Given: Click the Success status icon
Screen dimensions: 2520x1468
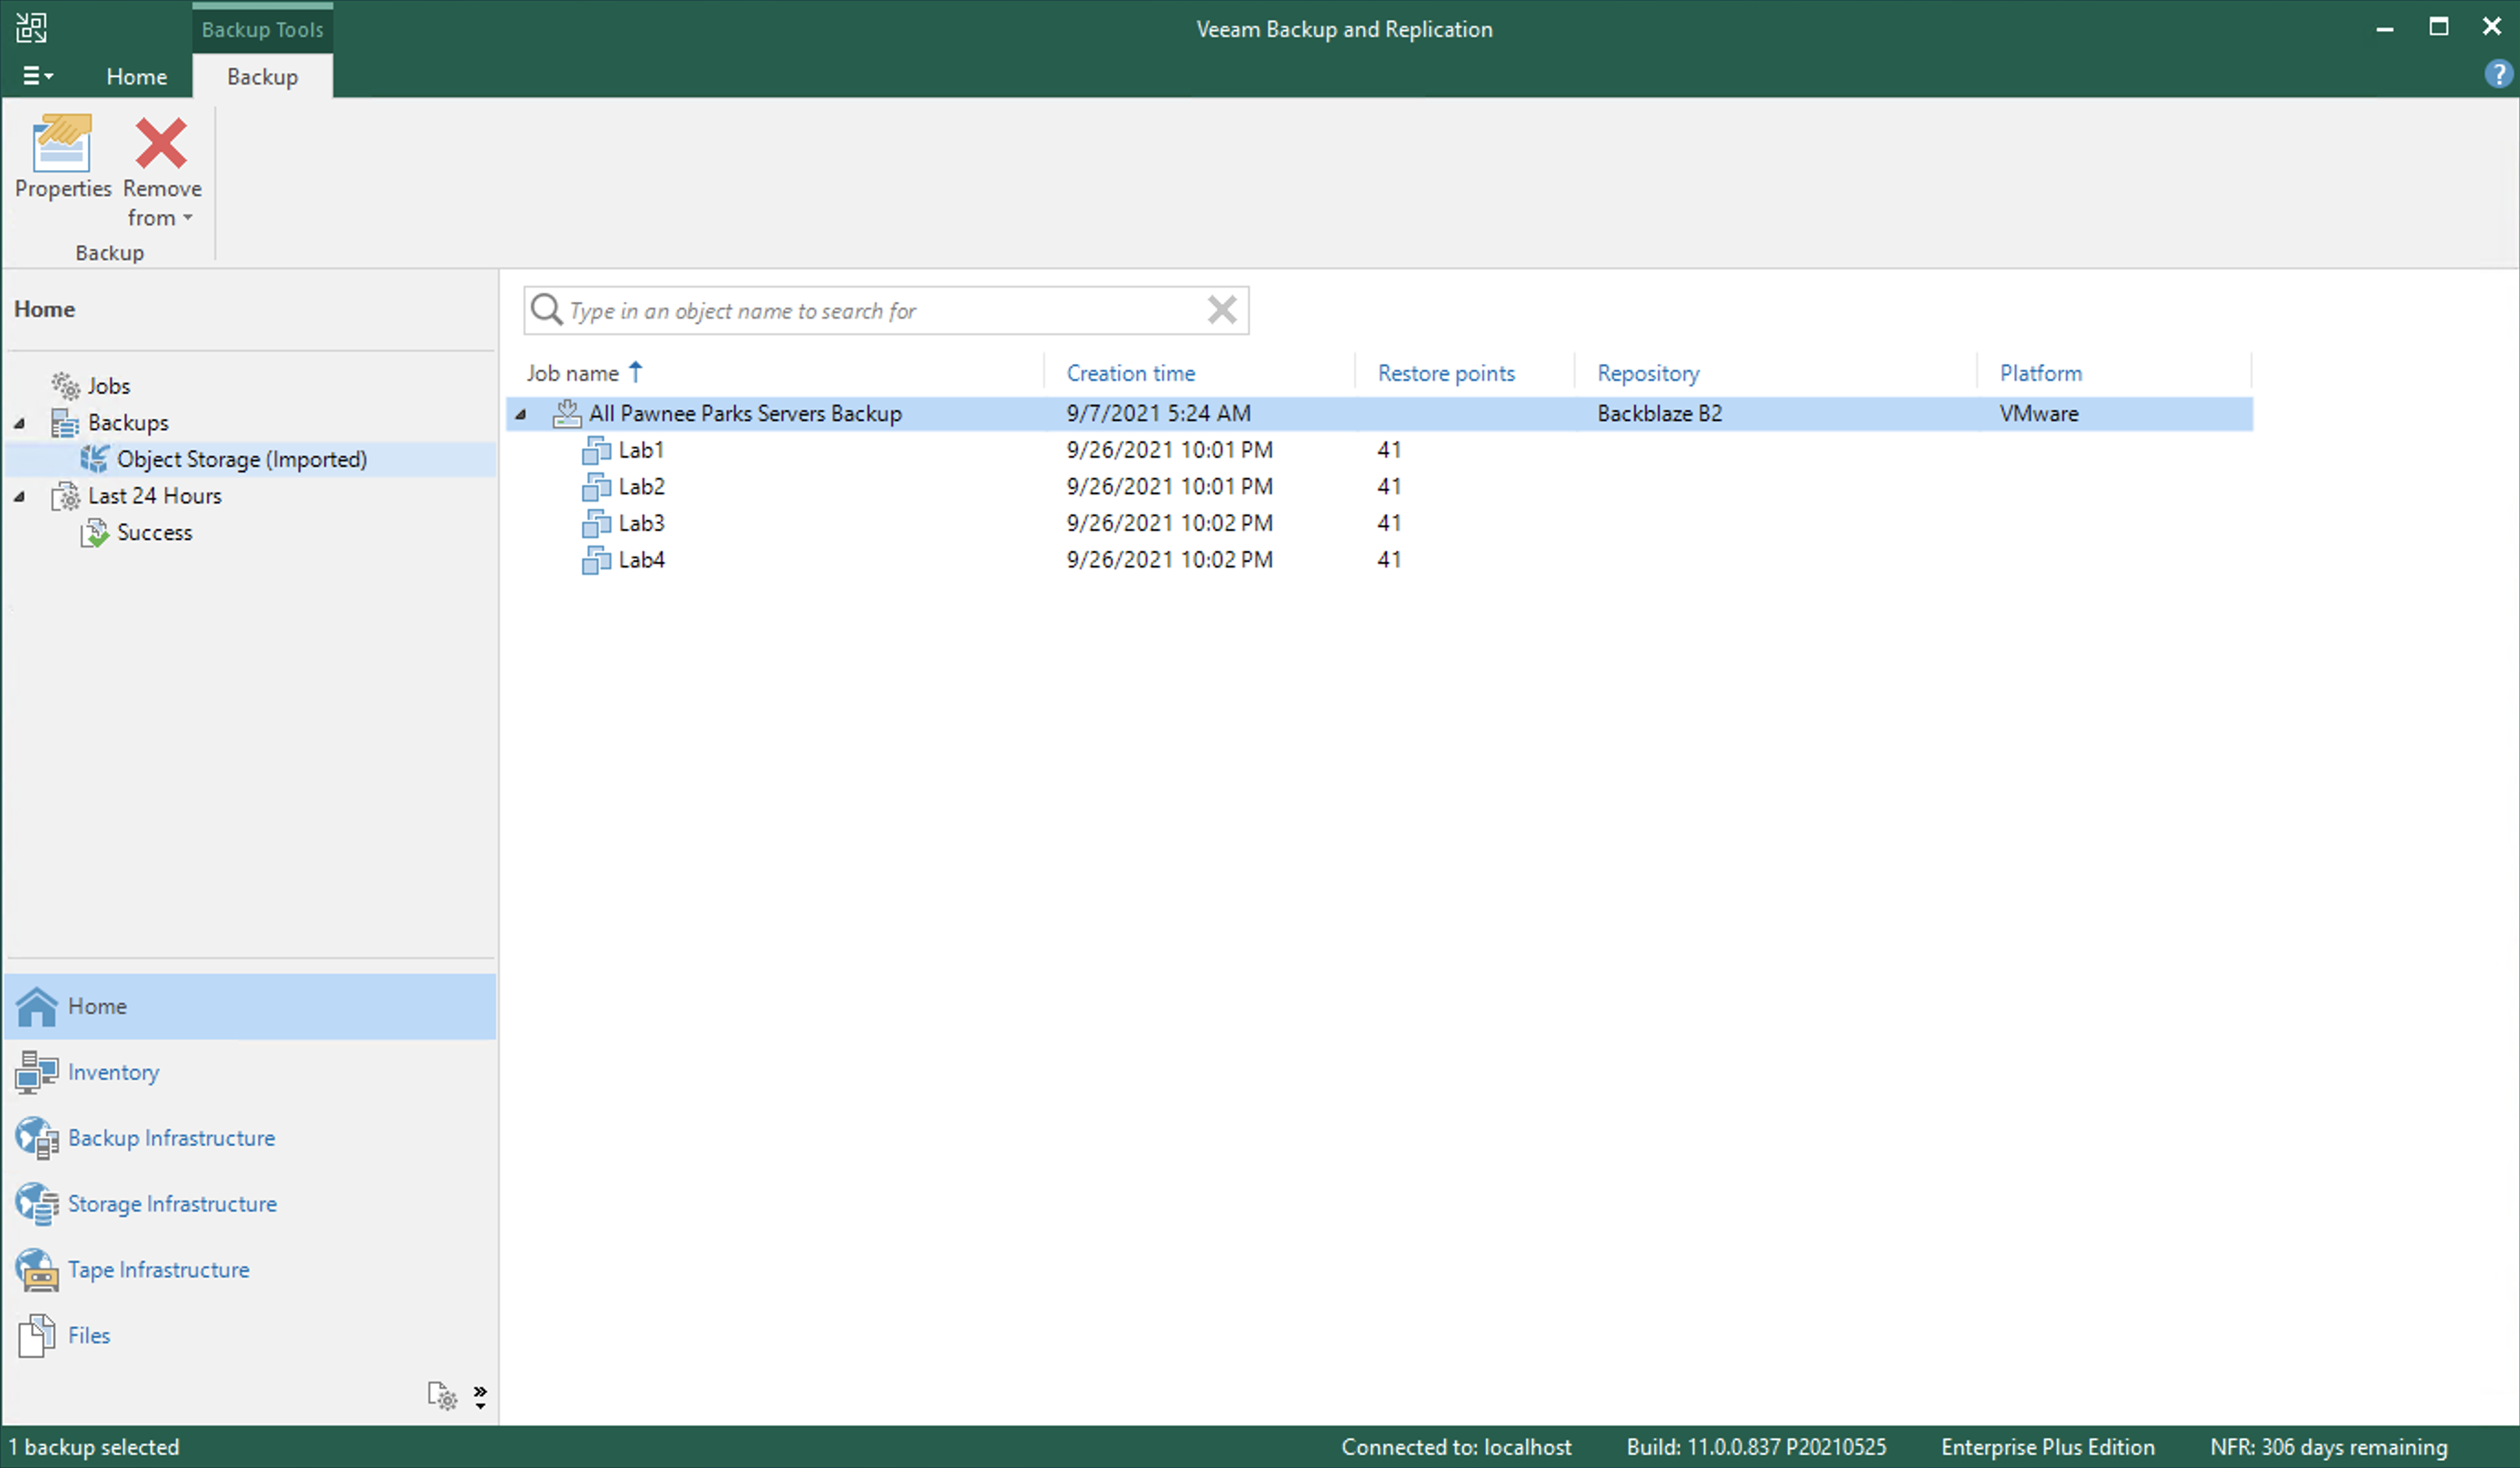Looking at the screenshot, I should click(95, 533).
